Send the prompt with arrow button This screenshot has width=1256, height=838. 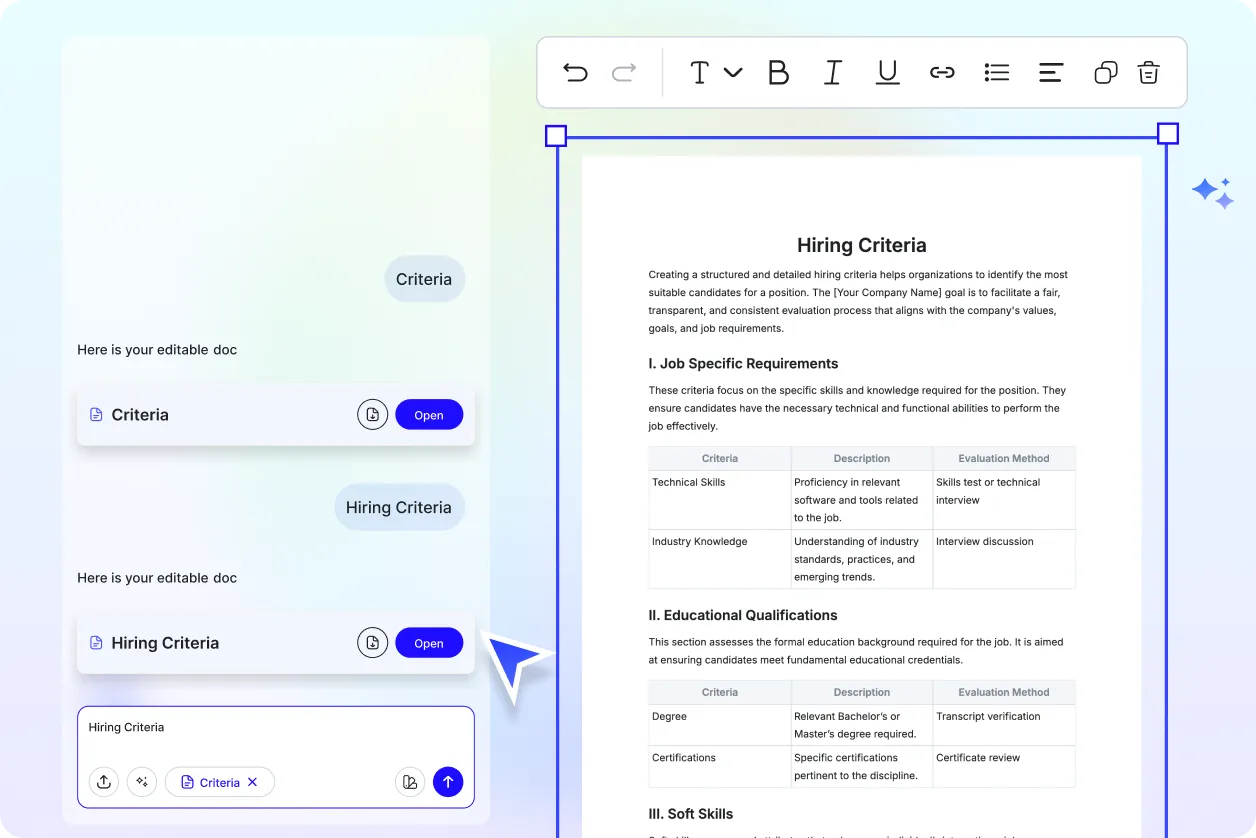click(448, 782)
